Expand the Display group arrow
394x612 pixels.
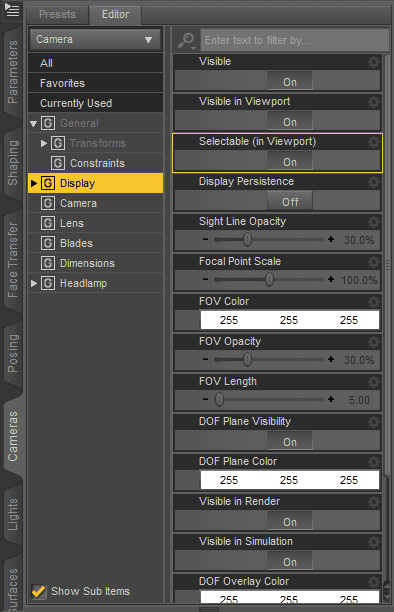[x=34, y=183]
